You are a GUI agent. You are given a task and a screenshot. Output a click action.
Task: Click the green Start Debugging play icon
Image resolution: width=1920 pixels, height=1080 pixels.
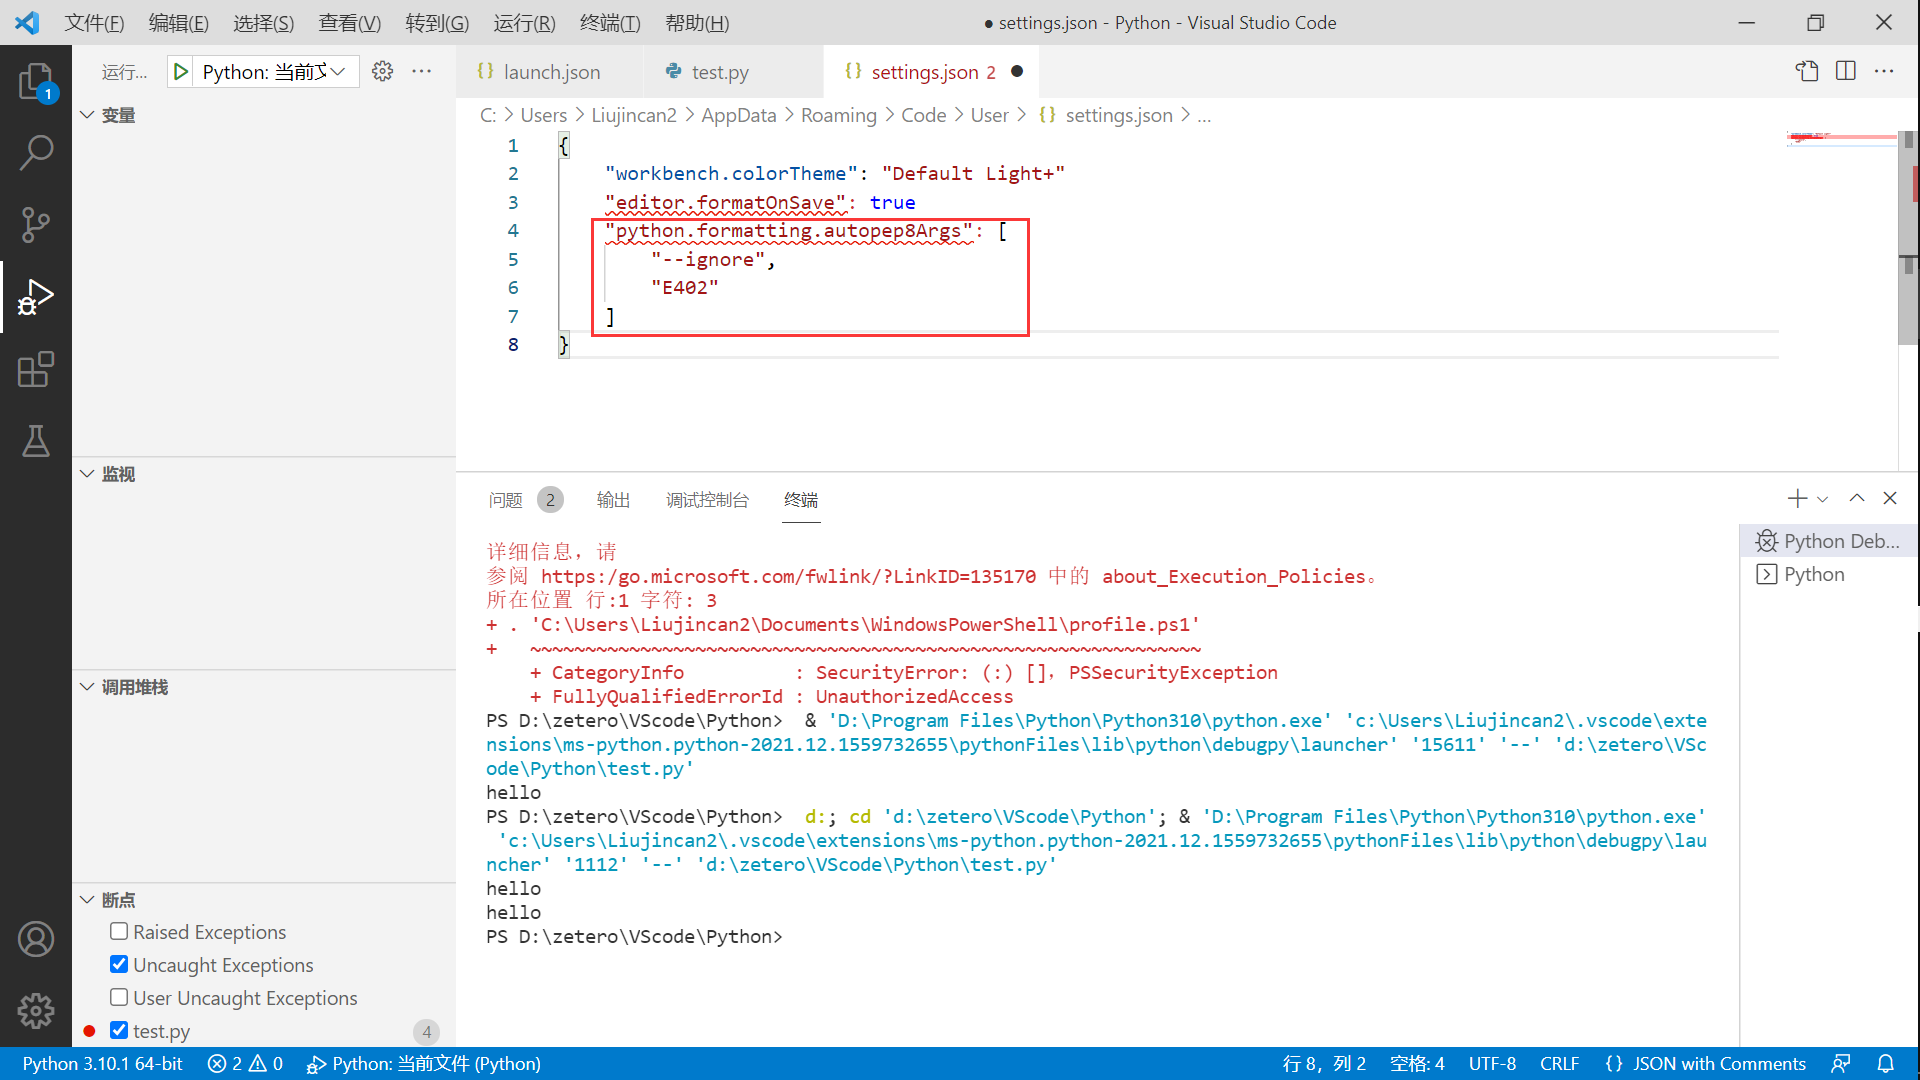click(x=181, y=72)
